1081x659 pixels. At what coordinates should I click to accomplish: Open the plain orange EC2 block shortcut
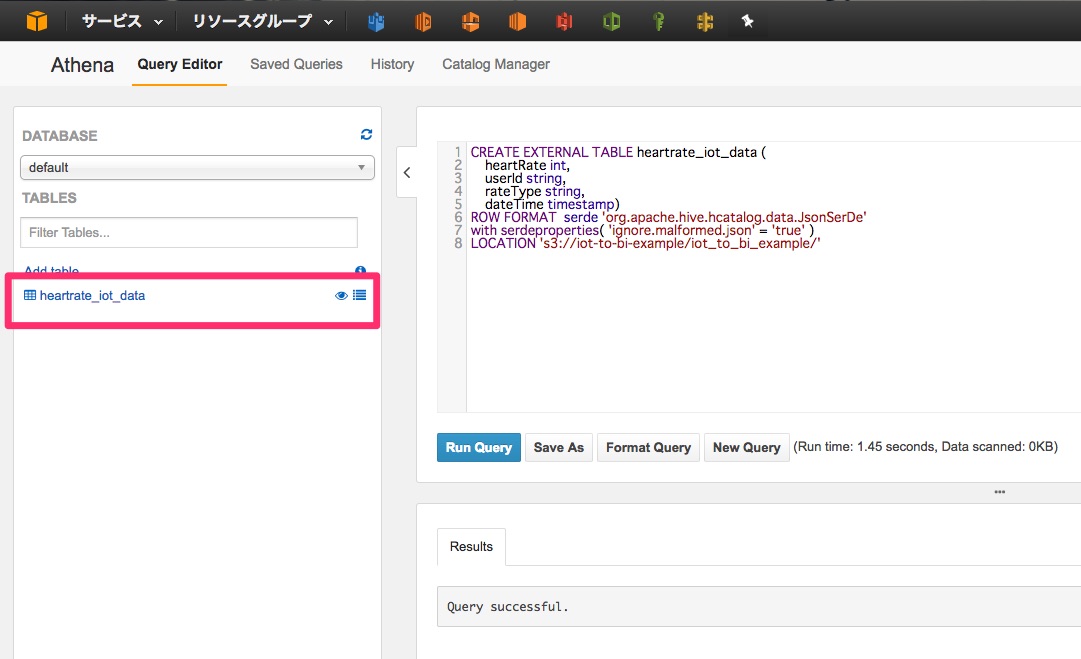517,22
